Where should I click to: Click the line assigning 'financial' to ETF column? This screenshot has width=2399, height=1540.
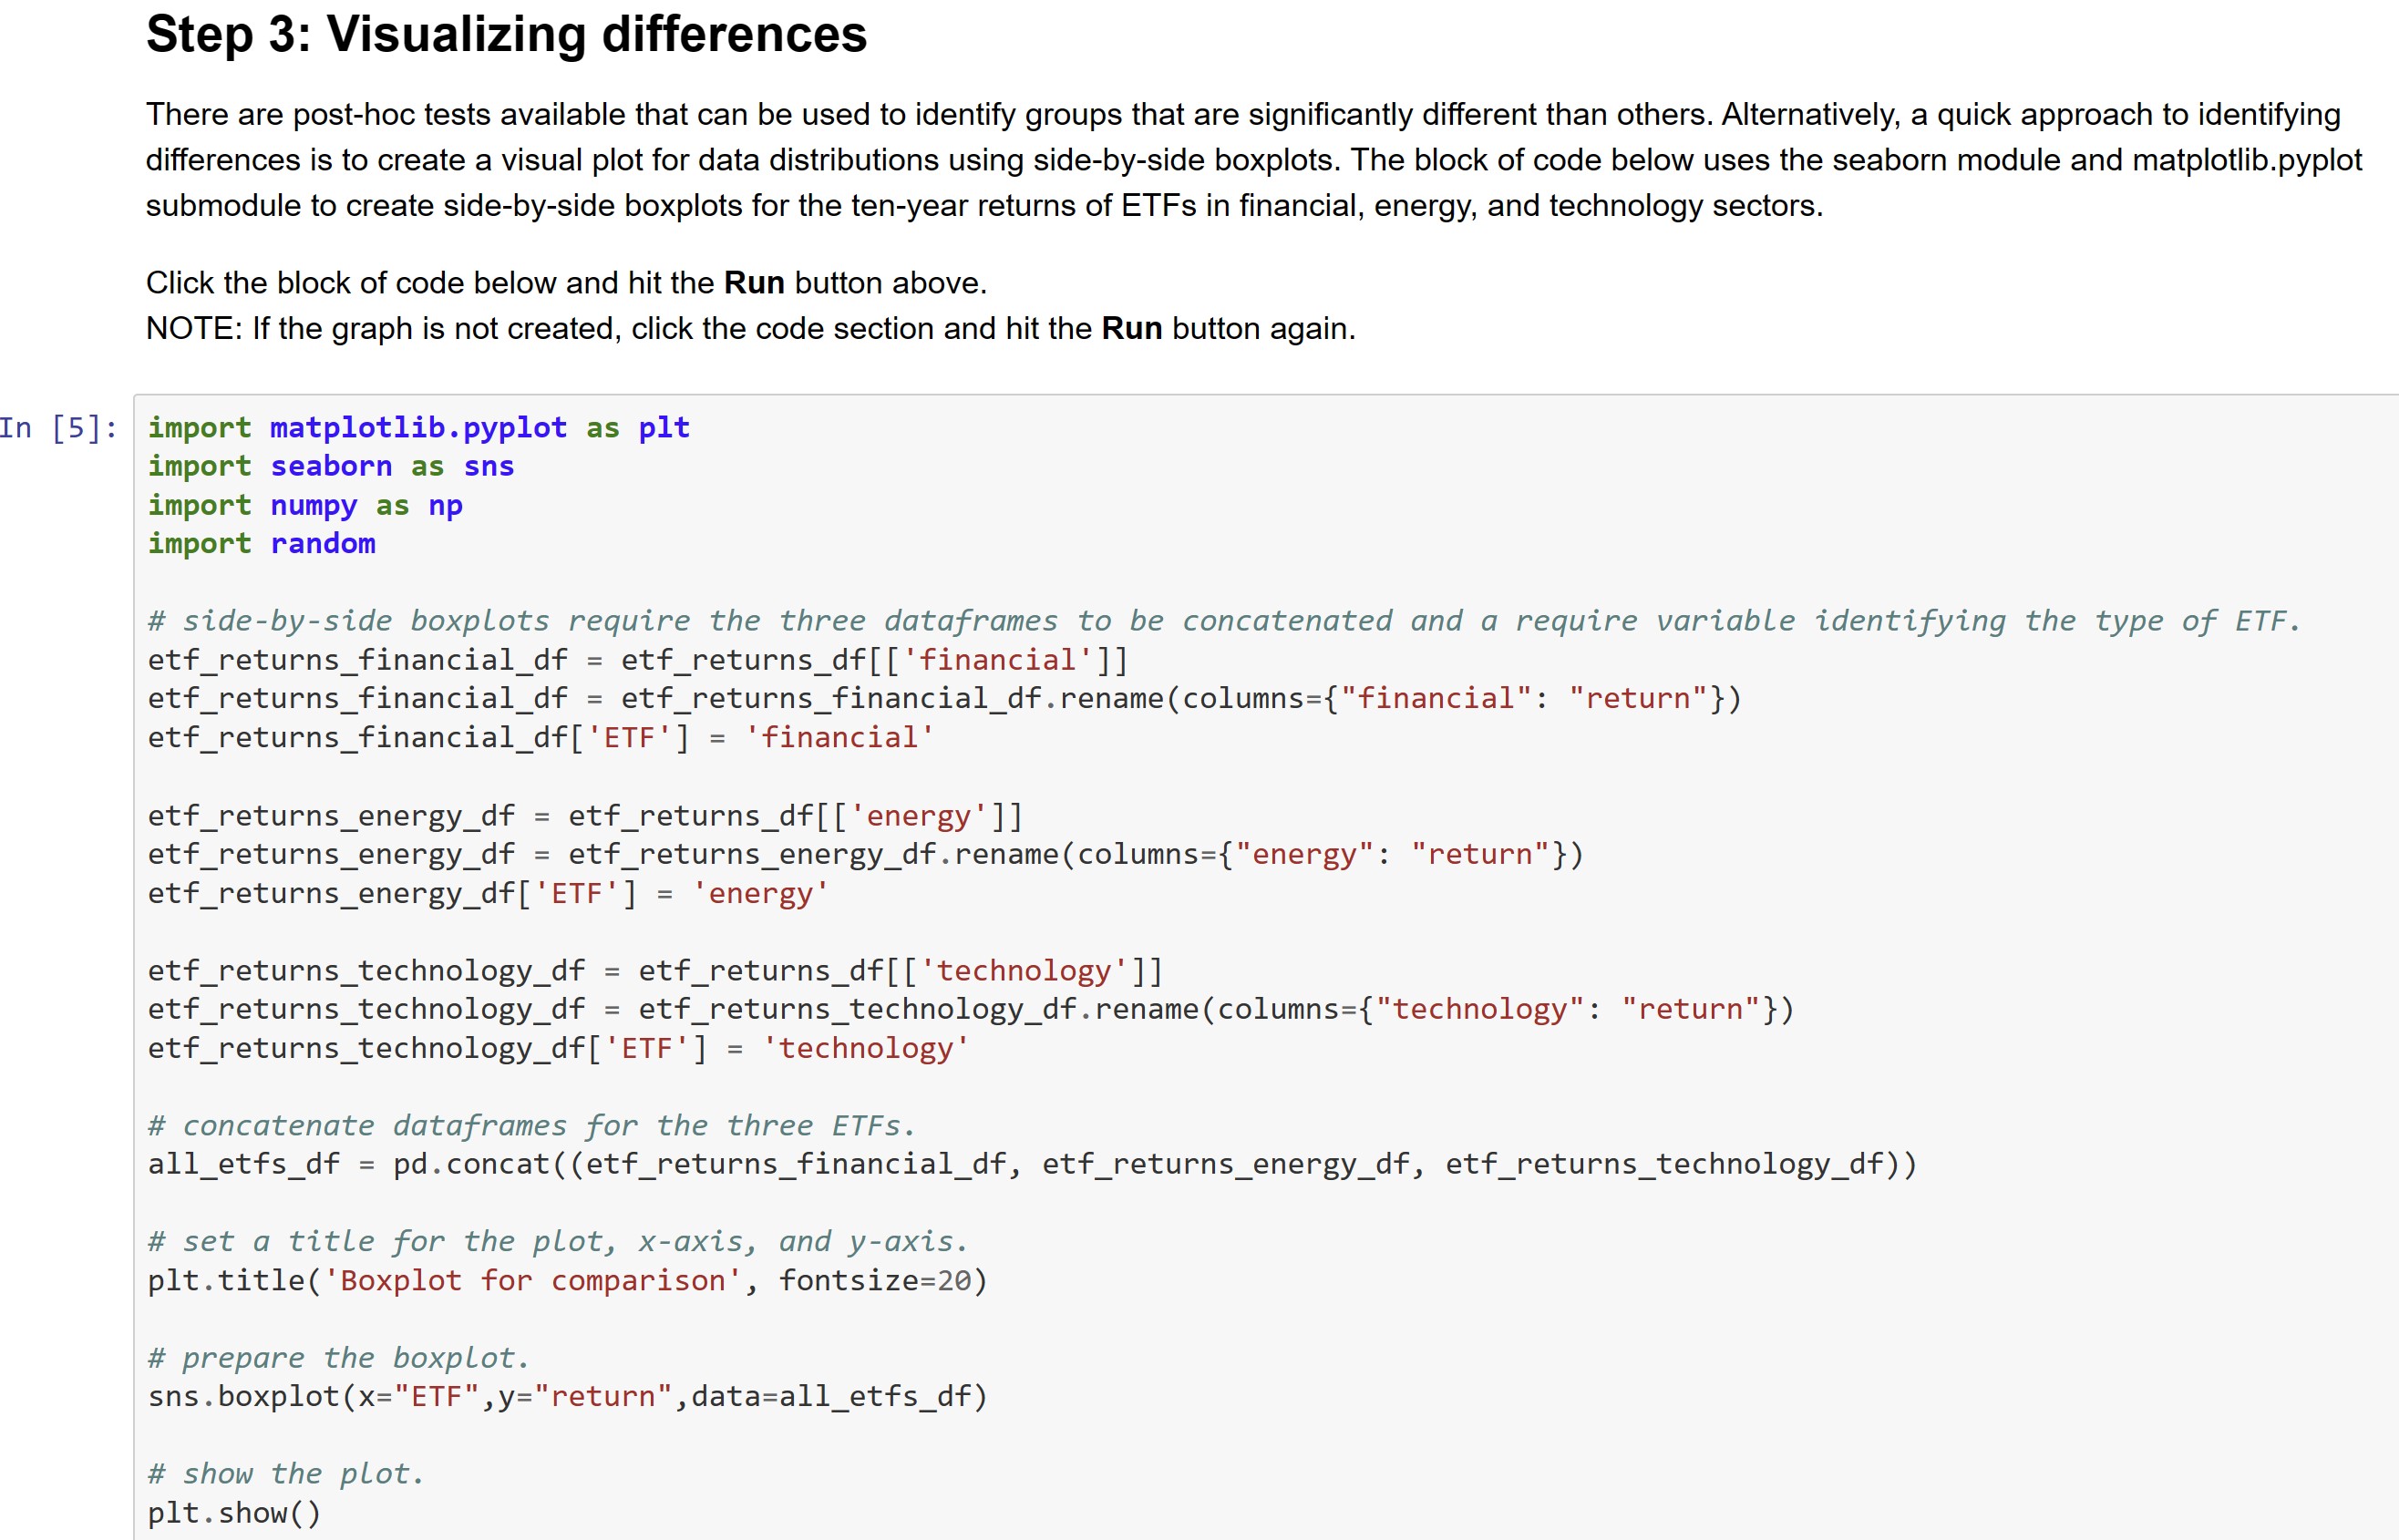[540, 738]
